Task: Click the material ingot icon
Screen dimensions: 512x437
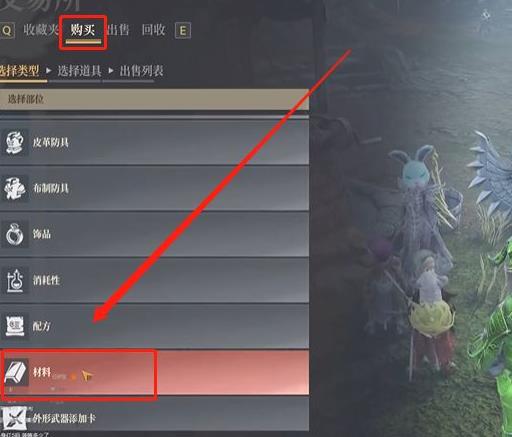Action: 15,372
